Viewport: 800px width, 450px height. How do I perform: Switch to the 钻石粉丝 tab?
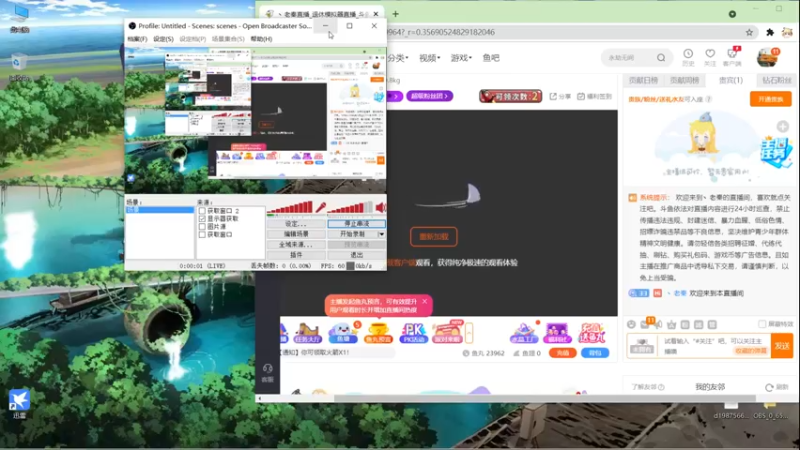click(x=777, y=81)
